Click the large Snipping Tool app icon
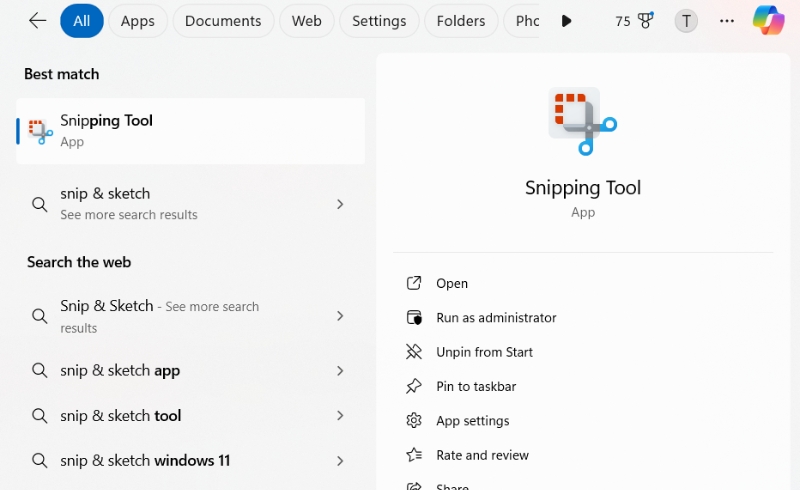The height and width of the screenshot is (490, 800). [x=583, y=121]
